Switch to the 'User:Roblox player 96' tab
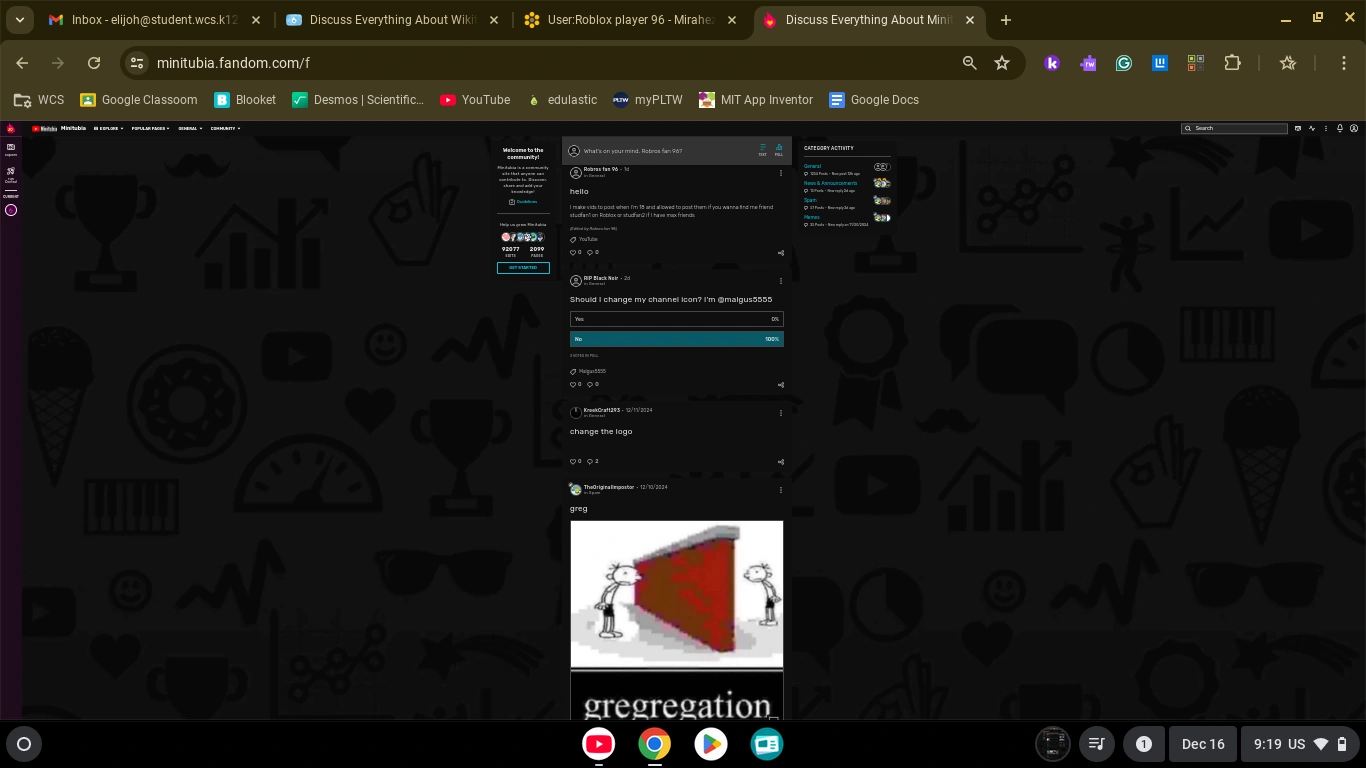Viewport: 1366px width, 768px height. (631, 20)
